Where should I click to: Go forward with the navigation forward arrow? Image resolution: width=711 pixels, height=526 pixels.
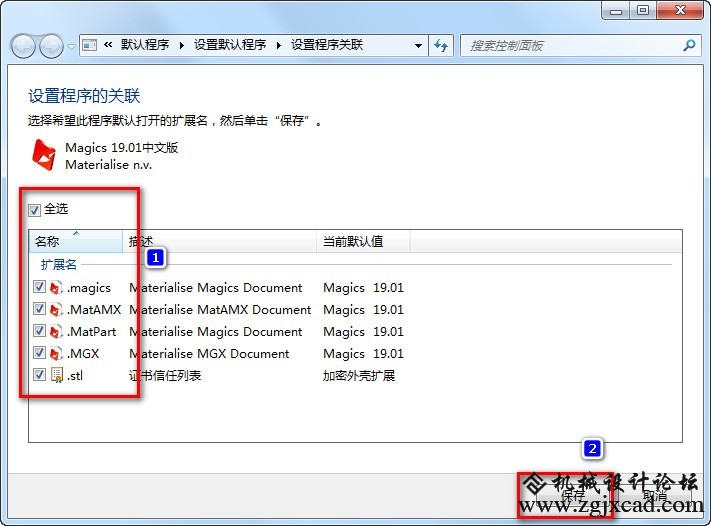[x=51, y=46]
